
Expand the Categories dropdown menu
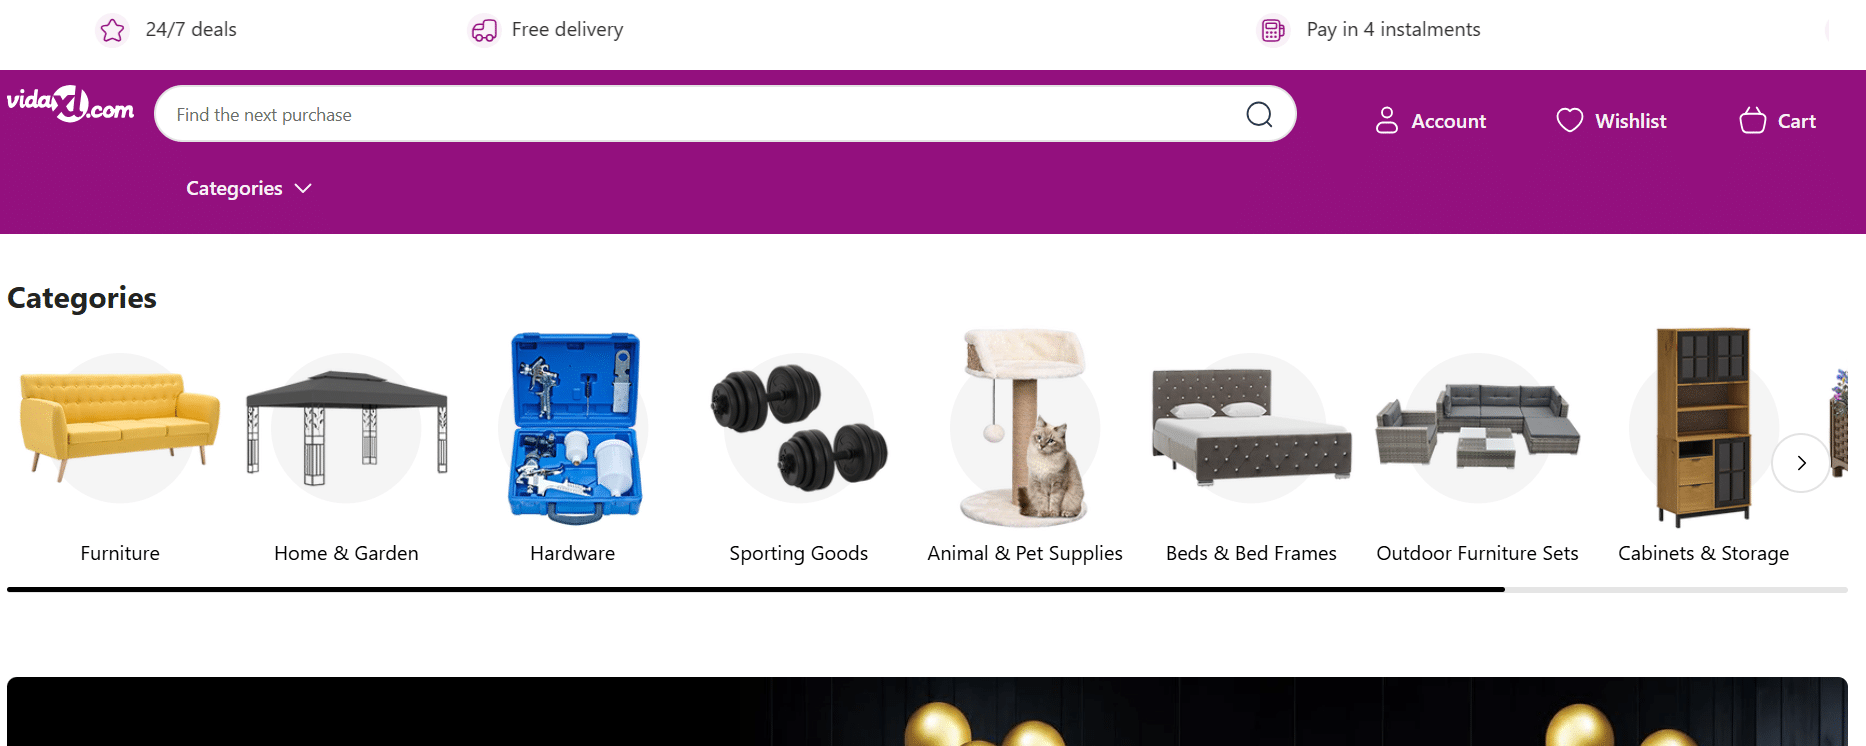[x=249, y=188]
